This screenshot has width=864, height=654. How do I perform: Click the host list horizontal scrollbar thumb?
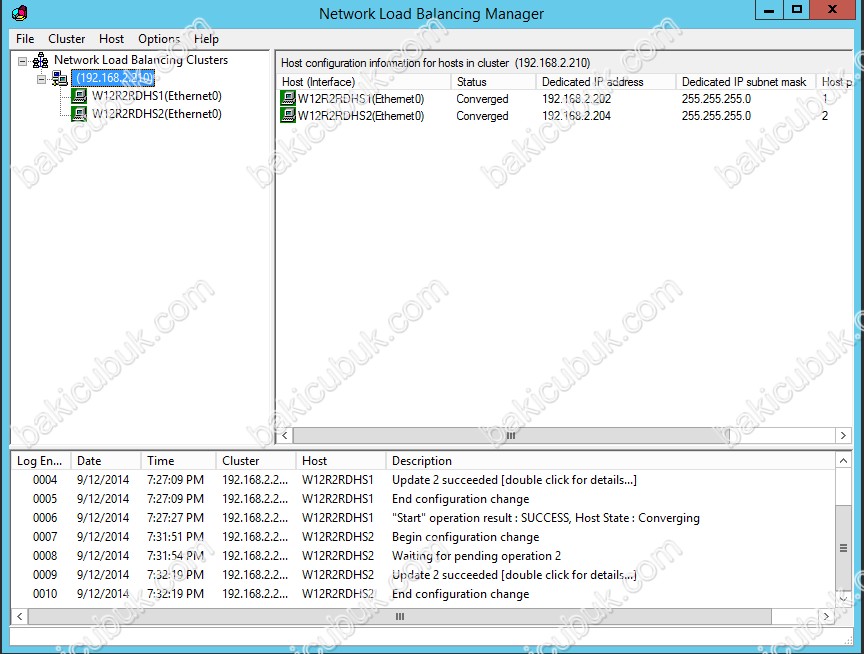click(x=511, y=435)
